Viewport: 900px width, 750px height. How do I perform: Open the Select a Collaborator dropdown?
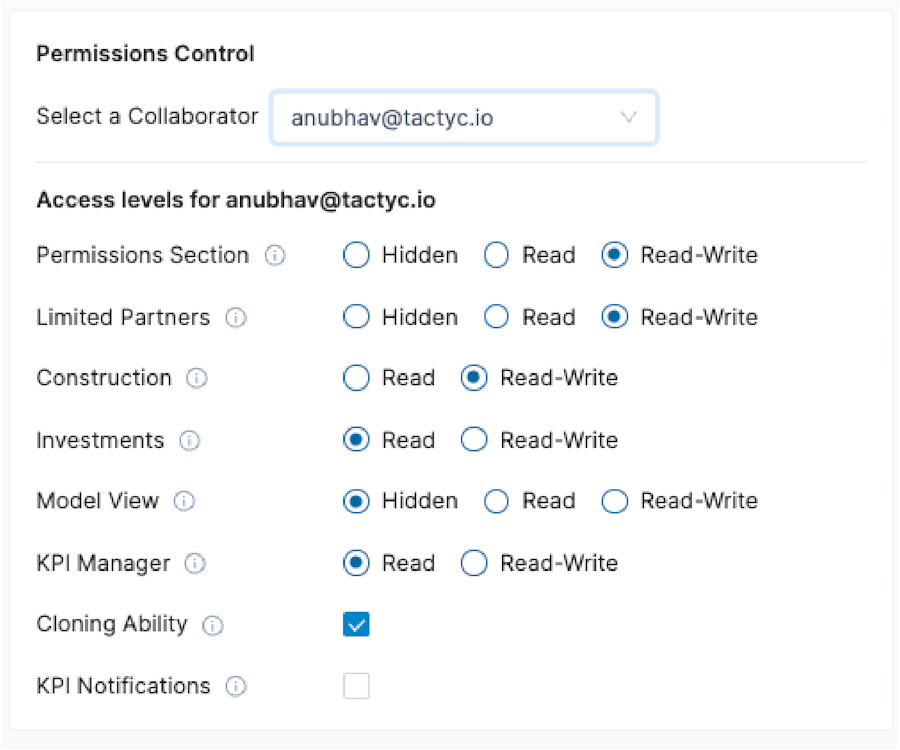[x=464, y=118]
